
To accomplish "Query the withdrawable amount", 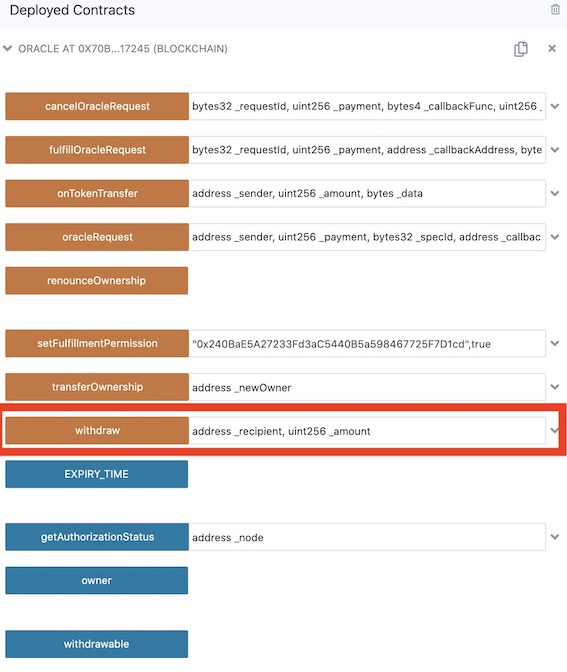I will 96,644.
